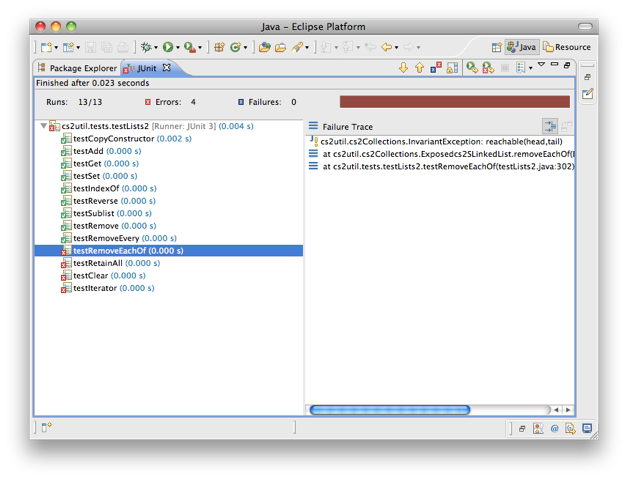Select the Java perspective button

[x=523, y=47]
